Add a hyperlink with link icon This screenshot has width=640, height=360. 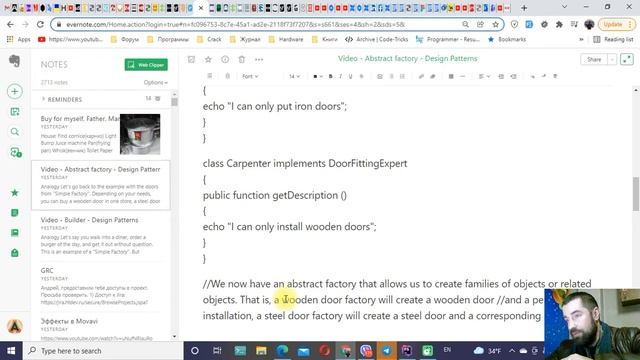[421, 76]
